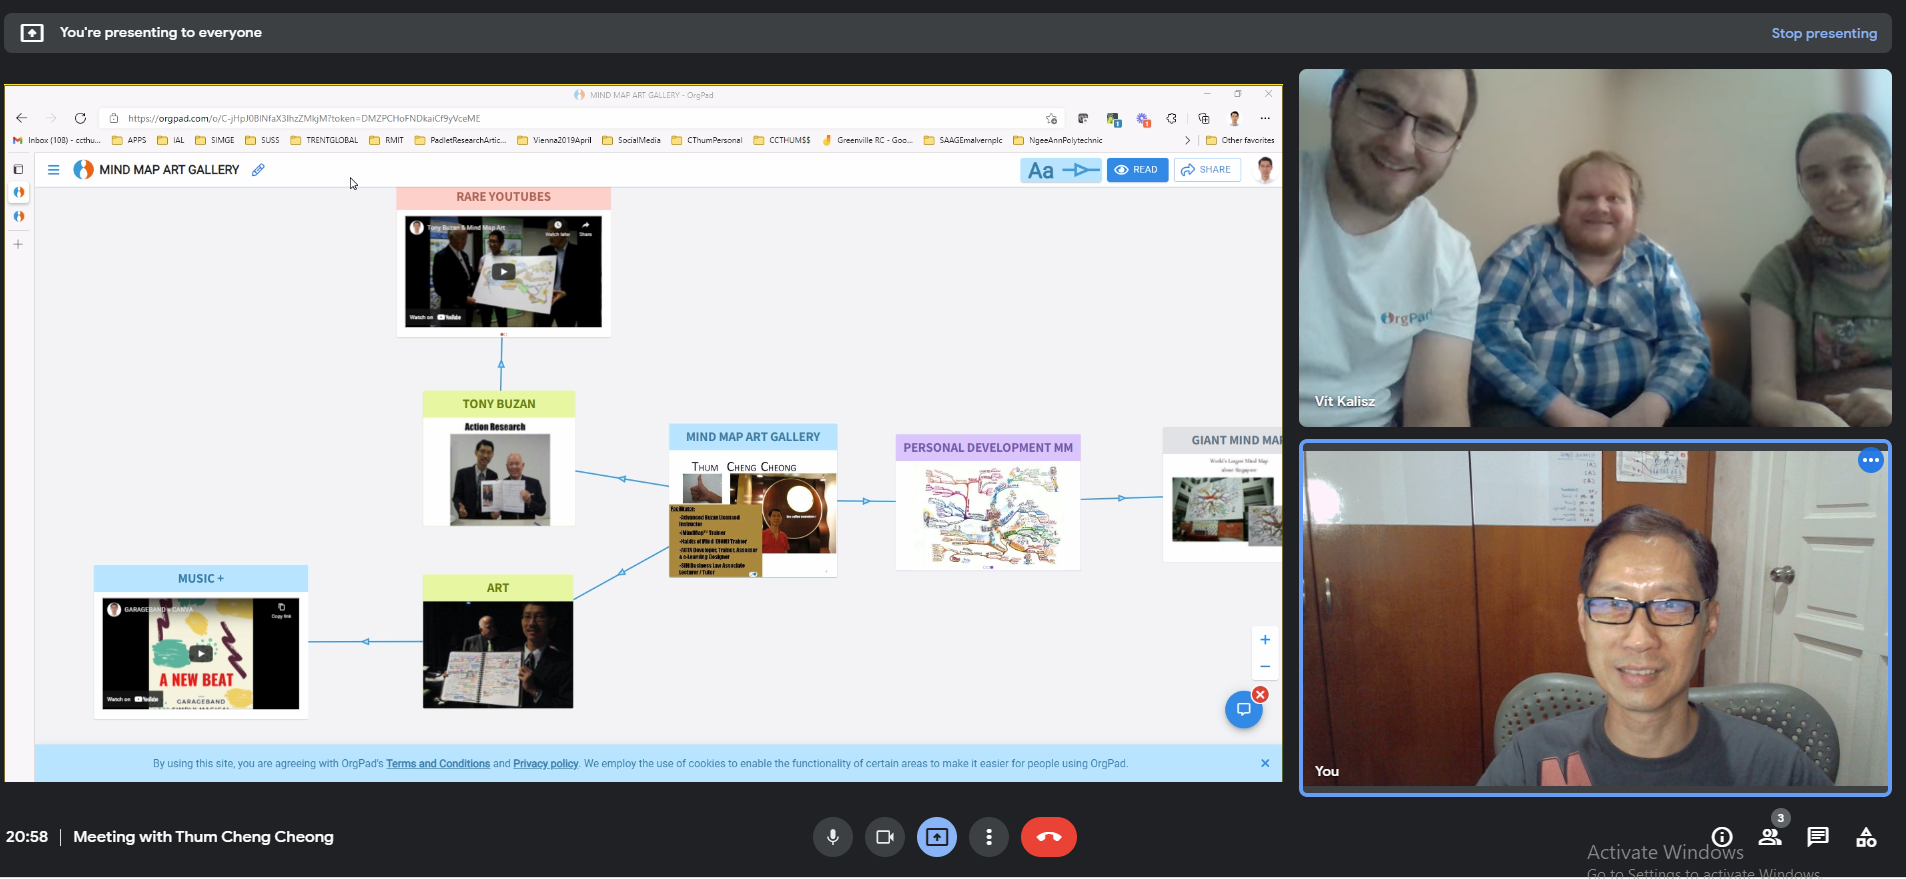1906x879 pixels.
Task: Click Stop presenting
Action: (x=1823, y=33)
